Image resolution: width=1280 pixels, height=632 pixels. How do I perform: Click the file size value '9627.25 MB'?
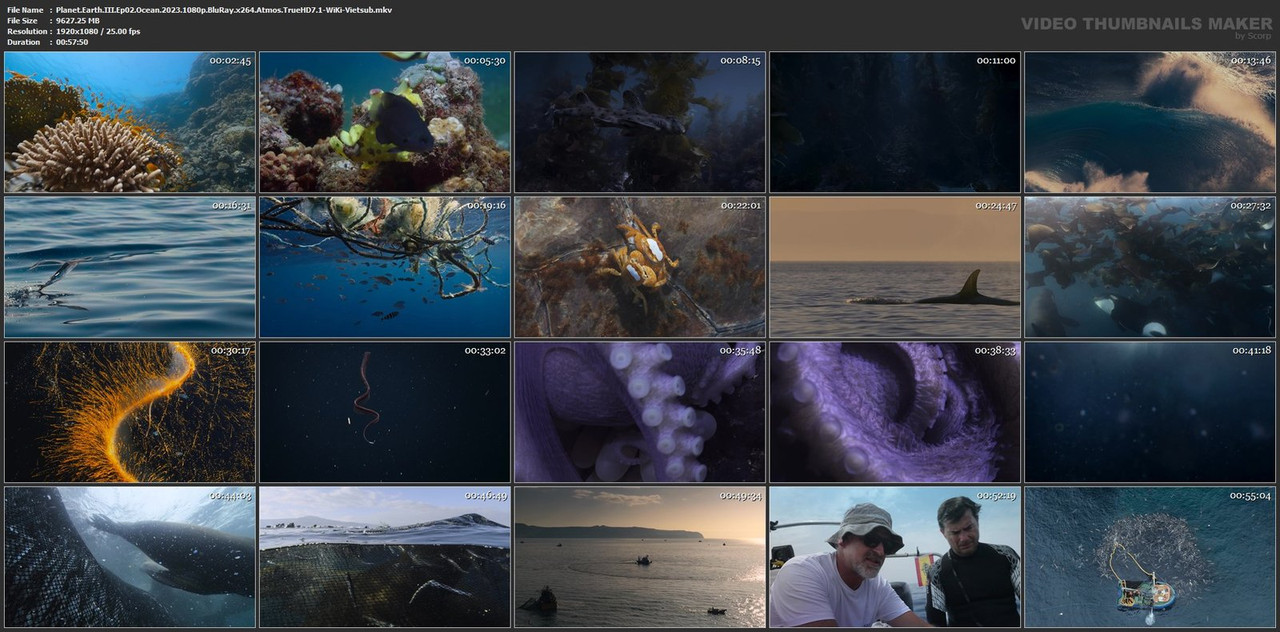[x=78, y=20]
